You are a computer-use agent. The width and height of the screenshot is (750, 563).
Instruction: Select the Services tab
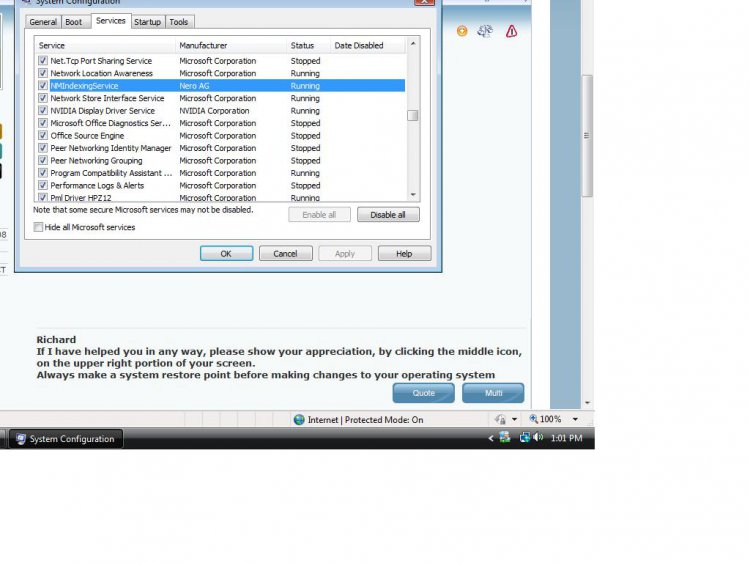pyautogui.click(x=110, y=21)
